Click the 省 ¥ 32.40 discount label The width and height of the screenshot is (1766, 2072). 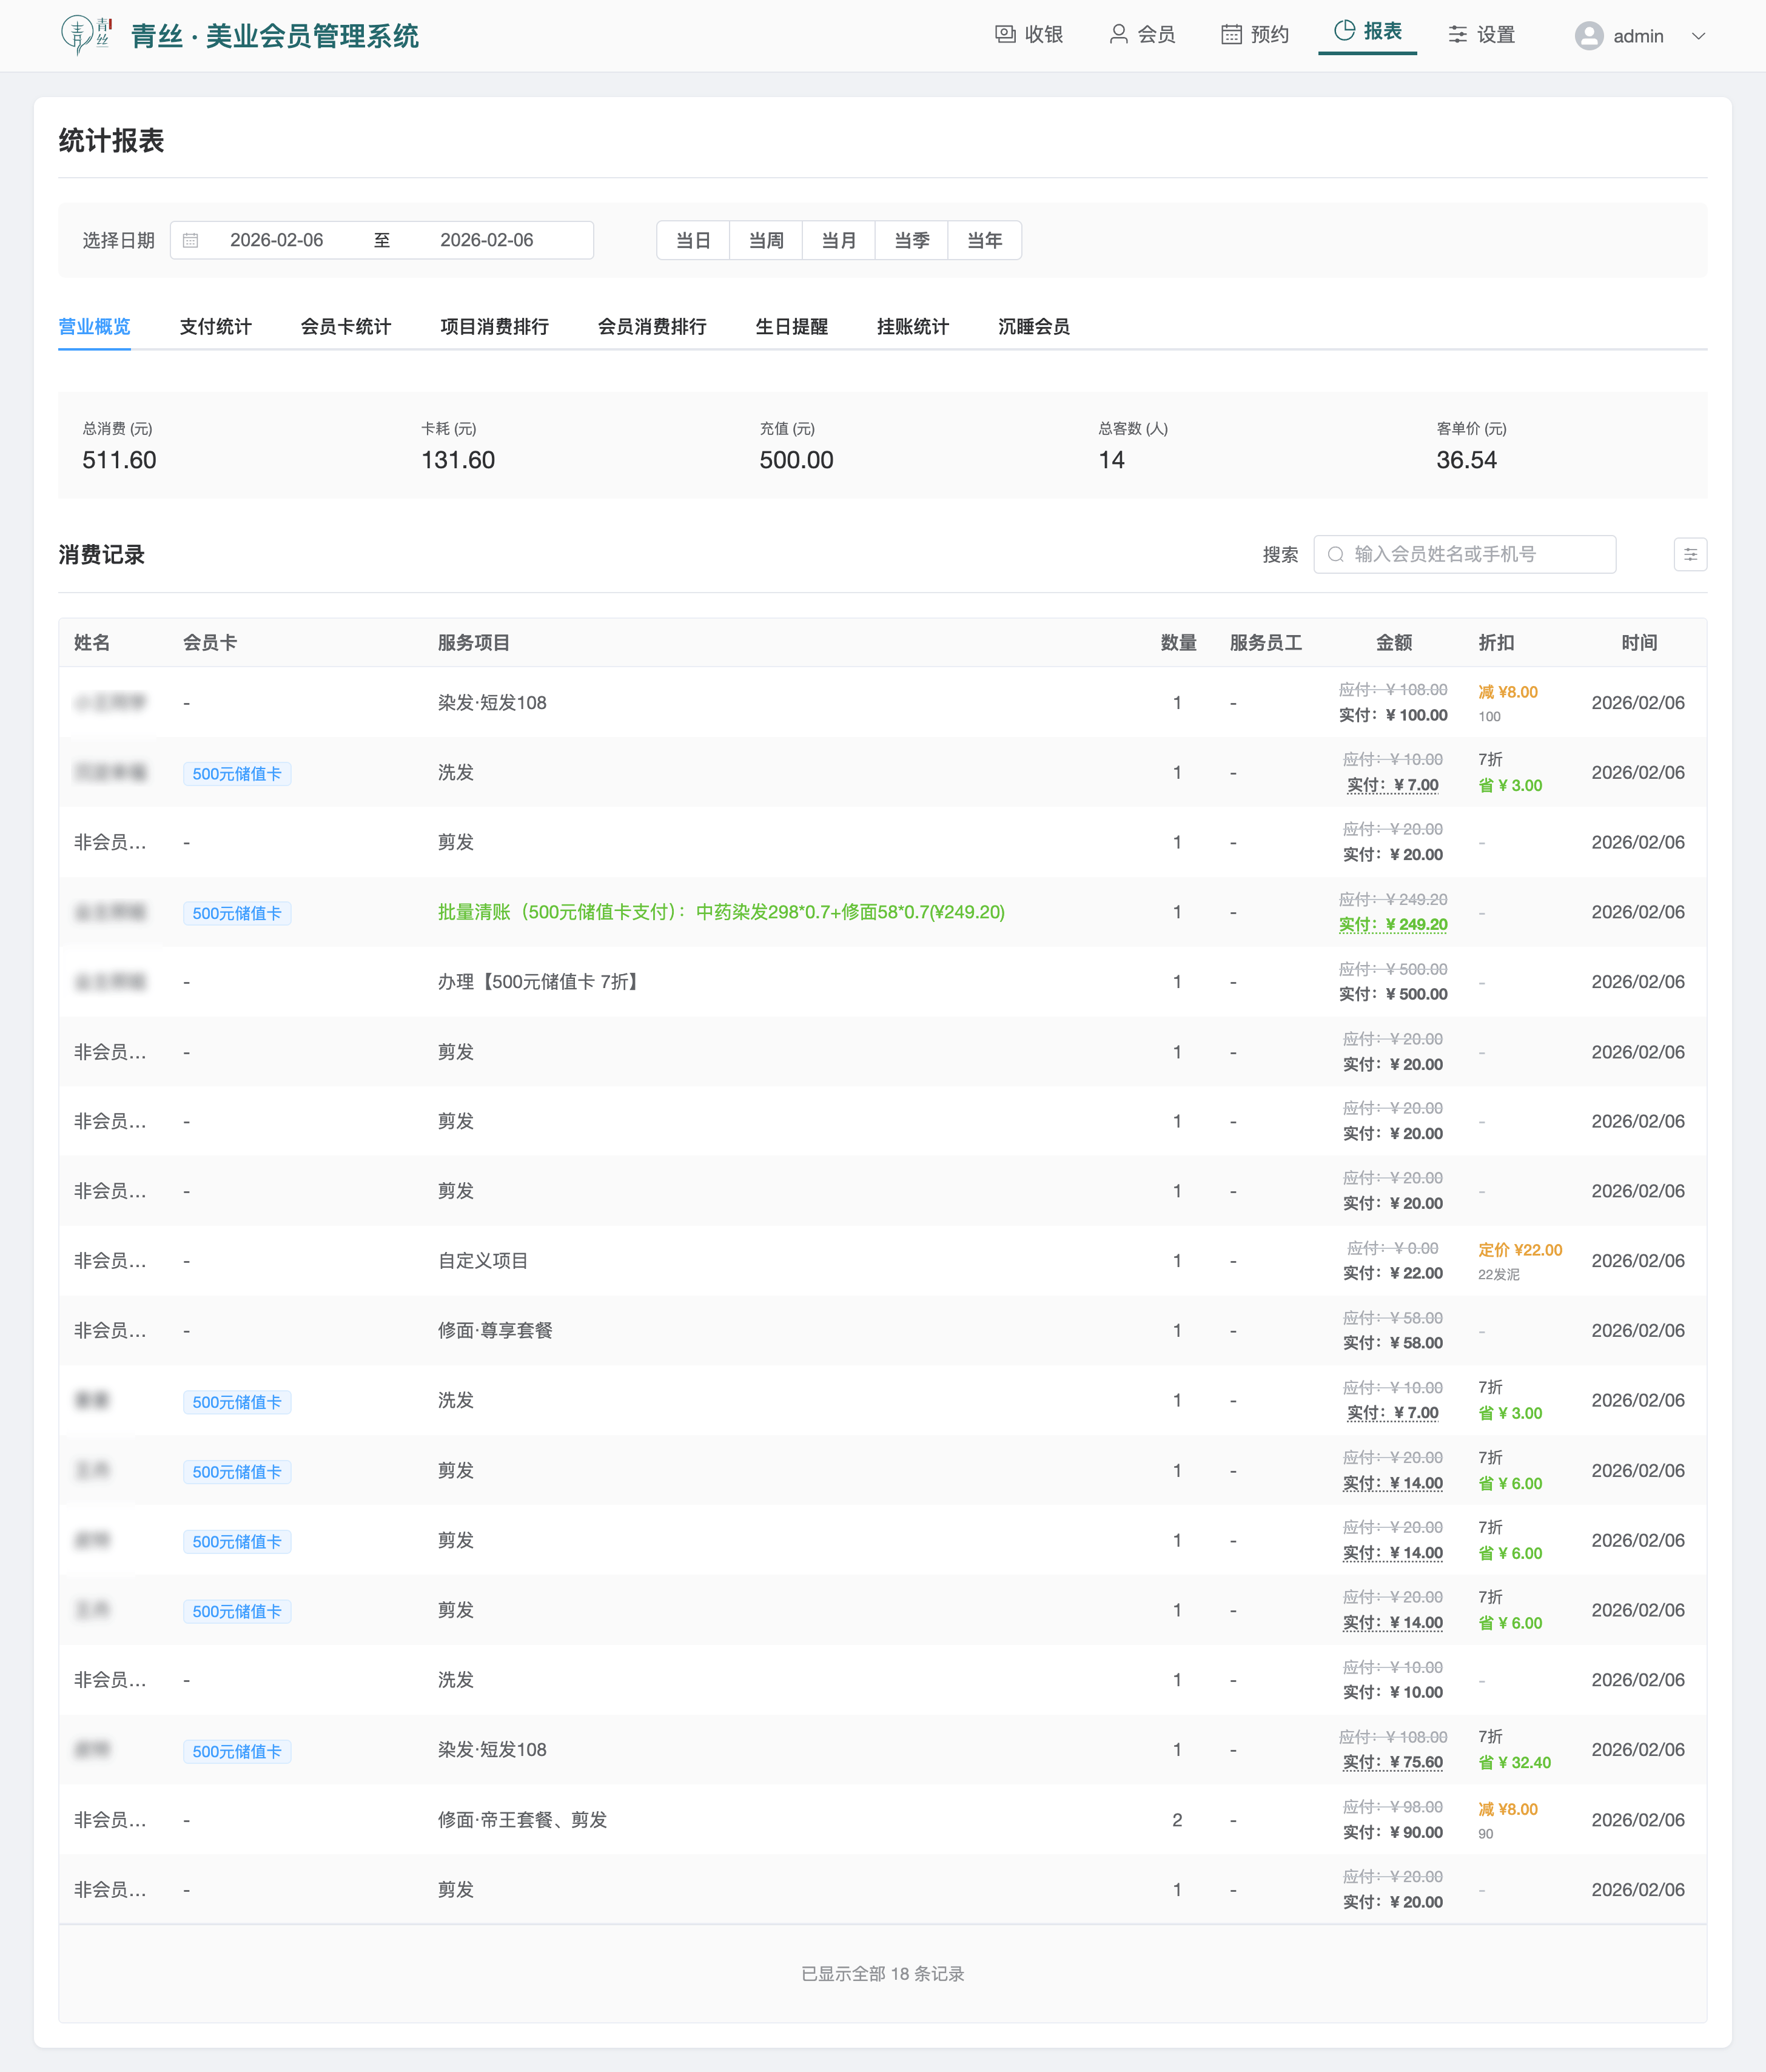coord(1514,1763)
